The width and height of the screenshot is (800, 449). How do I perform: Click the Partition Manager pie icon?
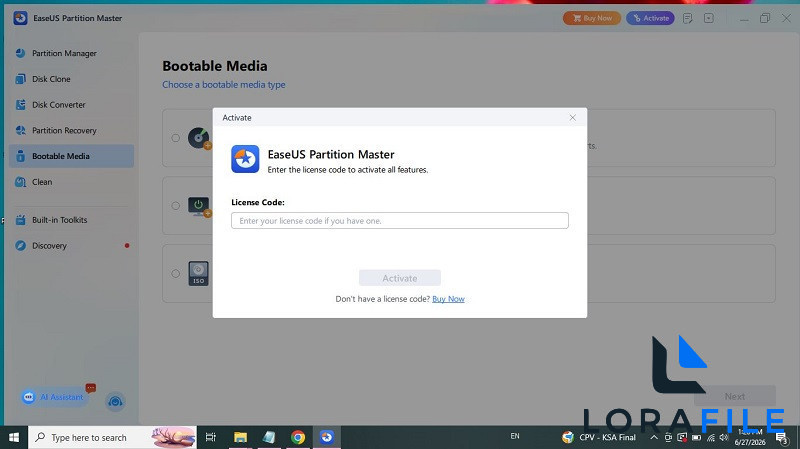pos(20,53)
